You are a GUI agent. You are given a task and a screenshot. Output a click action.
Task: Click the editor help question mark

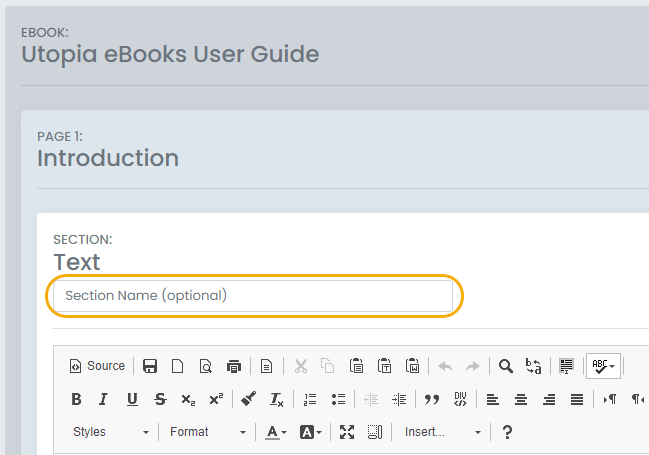[x=507, y=432]
